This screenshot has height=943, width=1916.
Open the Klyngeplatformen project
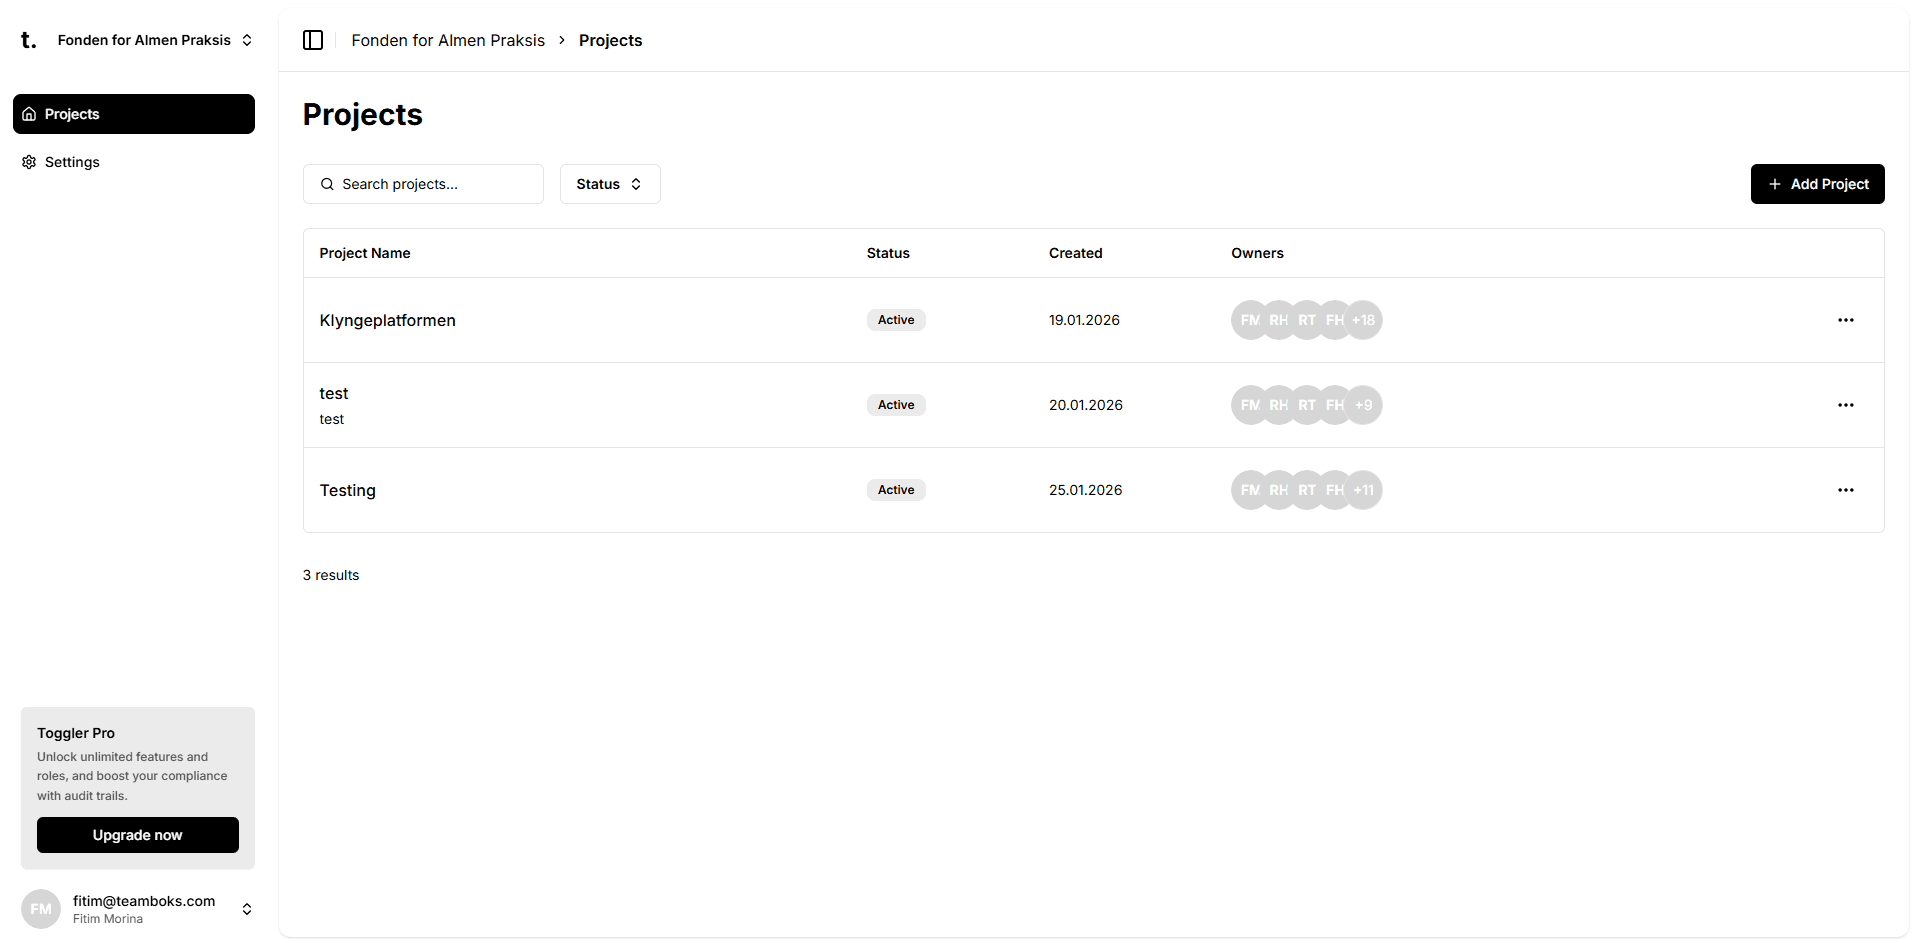(x=387, y=320)
